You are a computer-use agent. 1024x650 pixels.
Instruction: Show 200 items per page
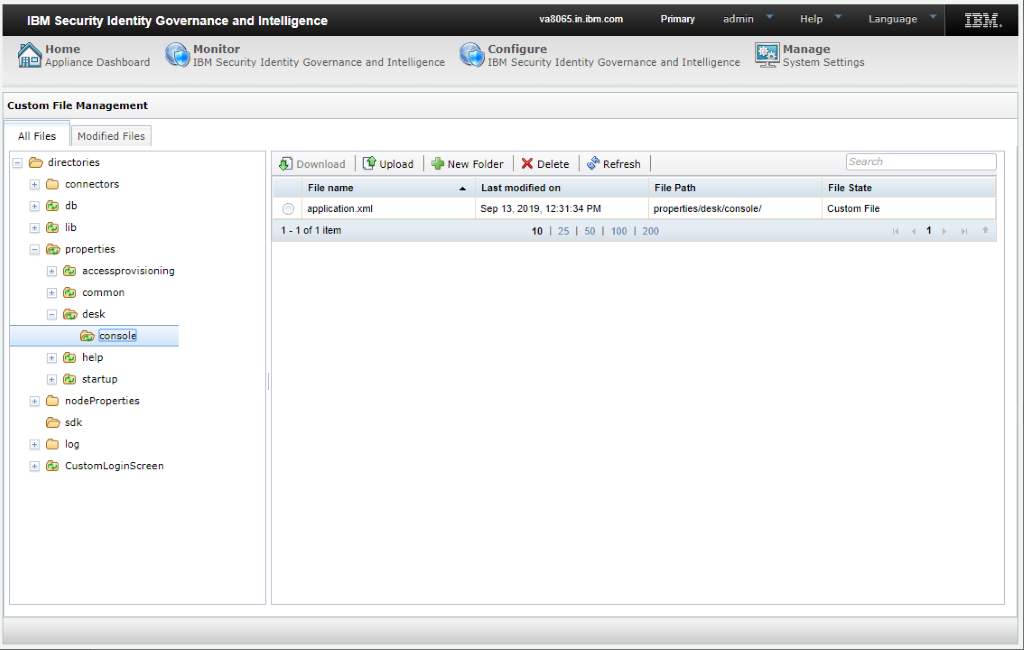point(650,231)
